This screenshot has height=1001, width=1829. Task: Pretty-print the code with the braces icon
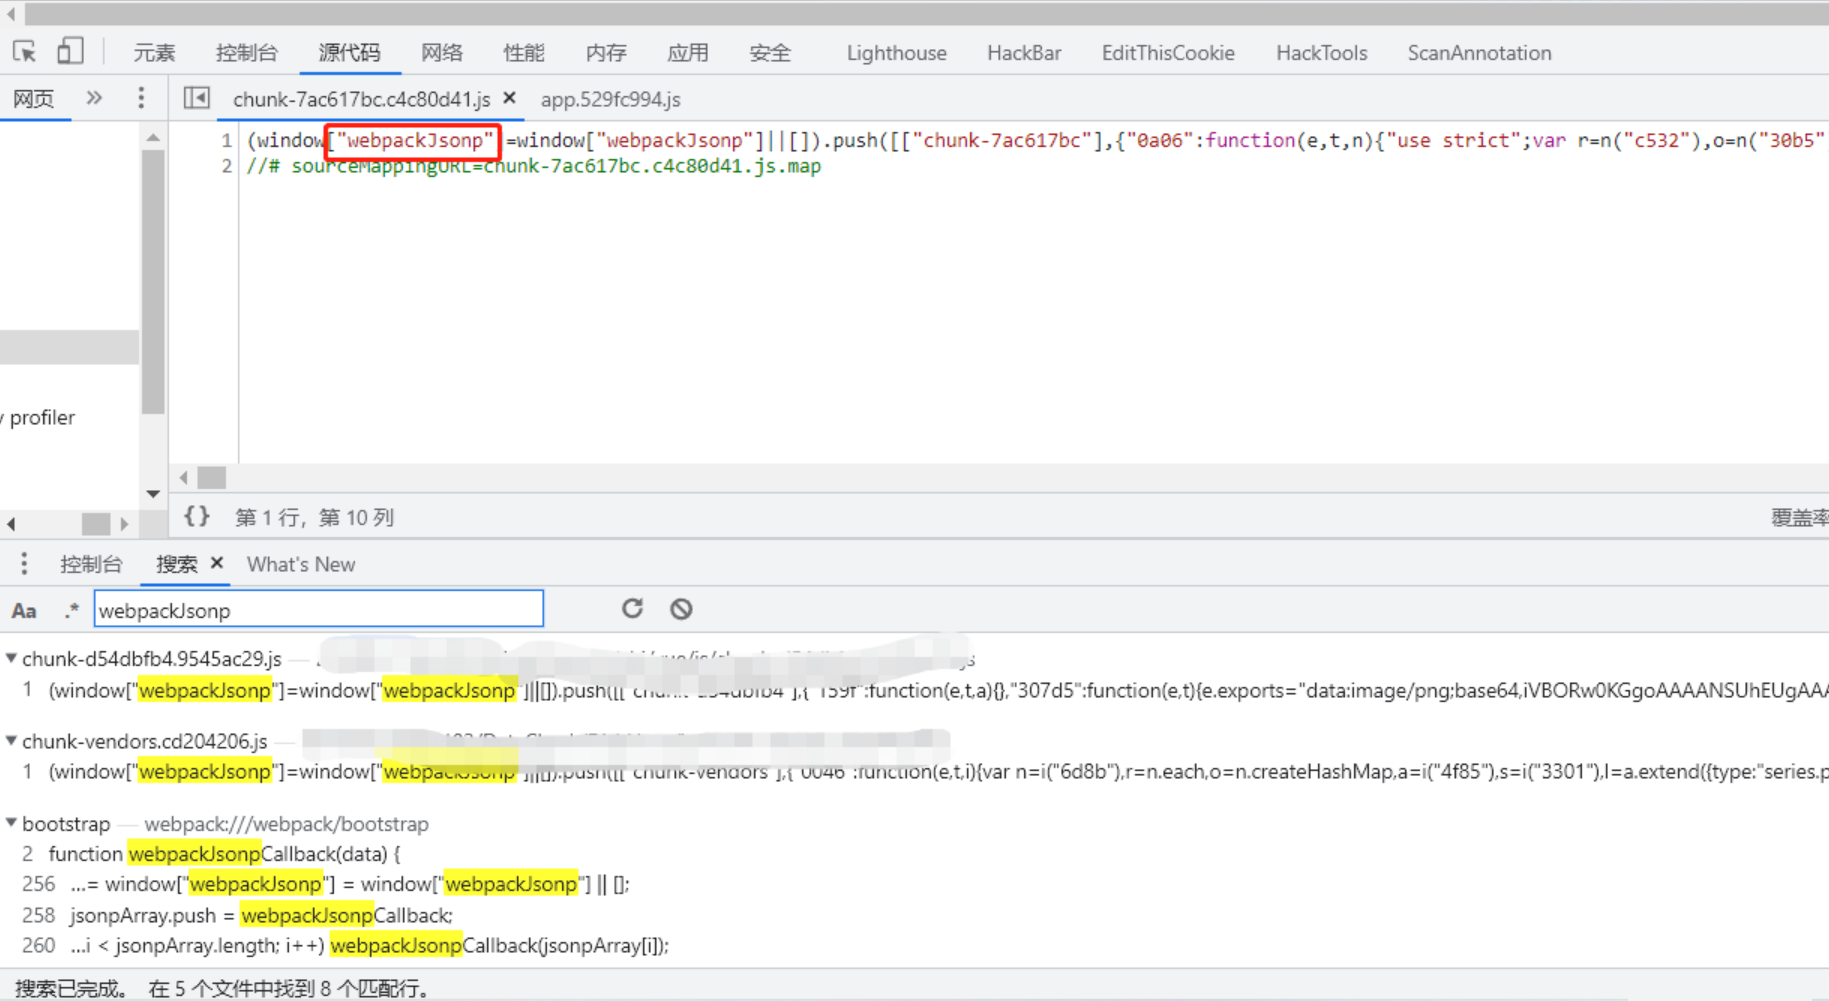pyautogui.click(x=197, y=516)
